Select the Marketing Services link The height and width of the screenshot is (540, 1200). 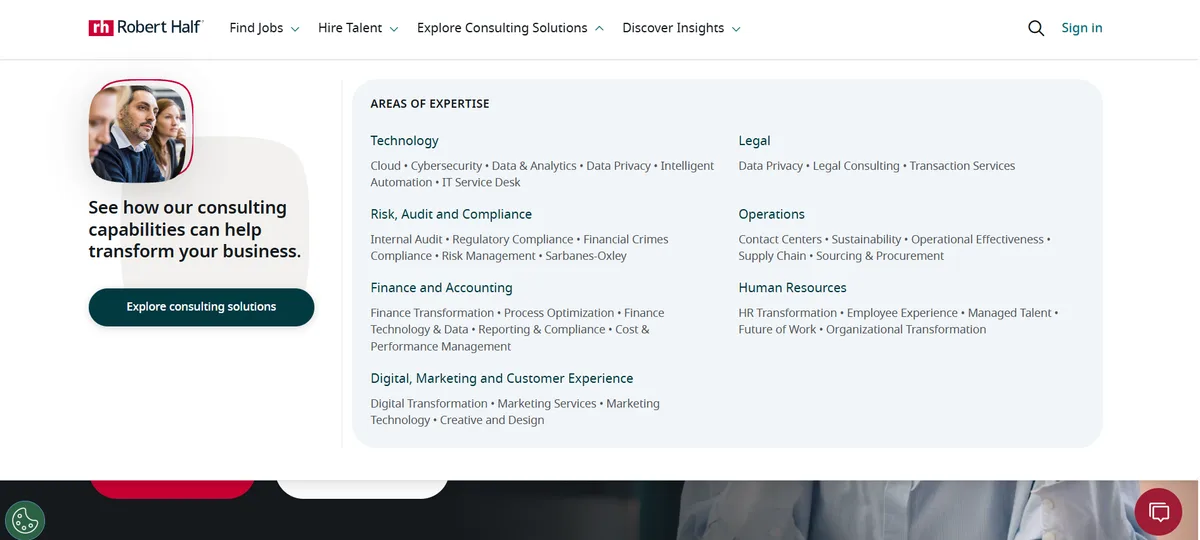(x=547, y=404)
